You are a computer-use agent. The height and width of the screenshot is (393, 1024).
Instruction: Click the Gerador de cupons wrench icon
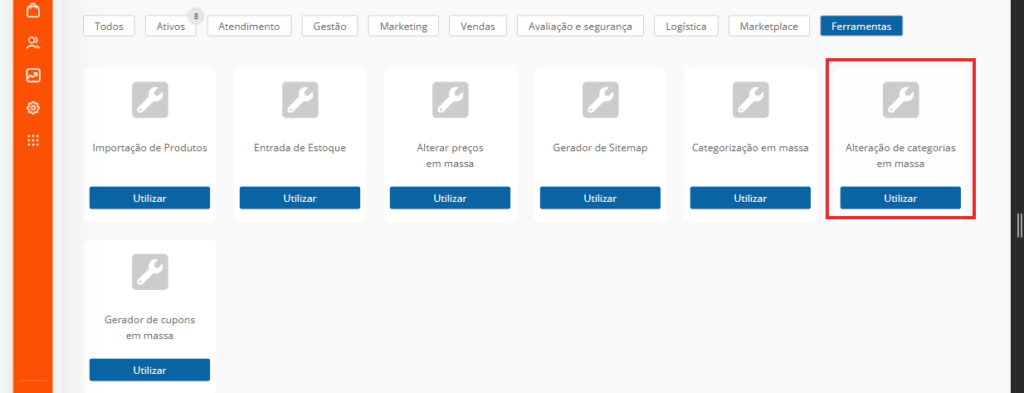point(150,272)
